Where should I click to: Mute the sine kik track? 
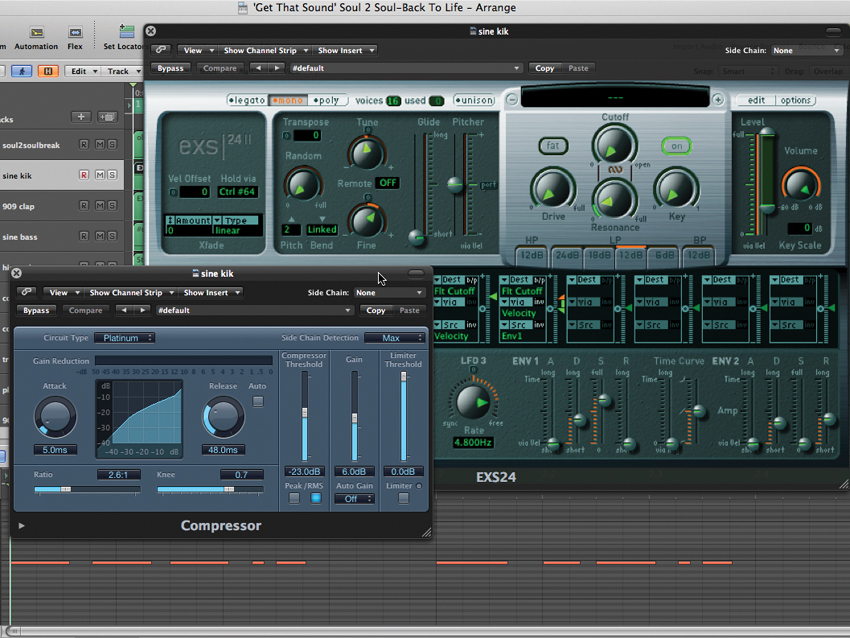[100, 175]
